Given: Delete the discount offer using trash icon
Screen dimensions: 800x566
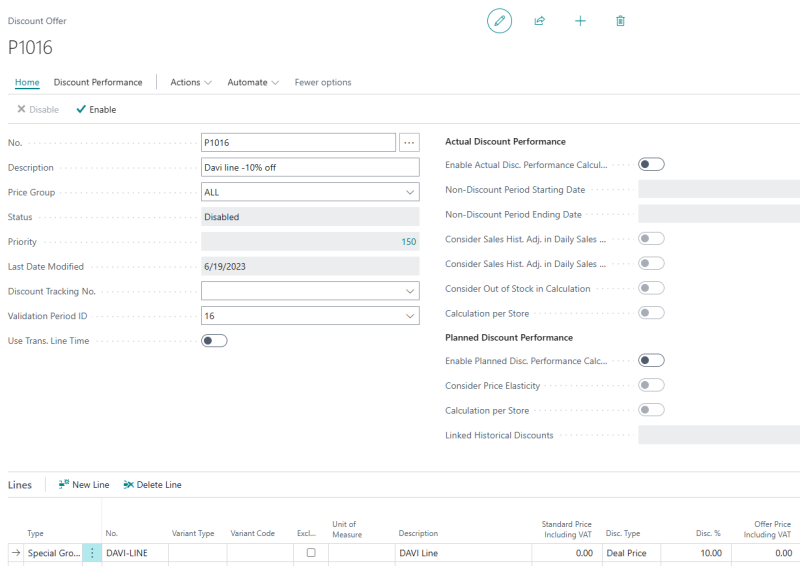Looking at the screenshot, I should pyautogui.click(x=620, y=21).
